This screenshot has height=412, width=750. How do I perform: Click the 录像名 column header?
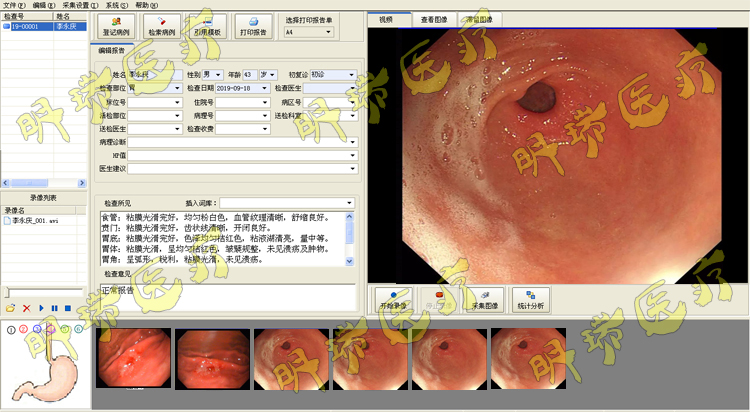tap(38, 210)
